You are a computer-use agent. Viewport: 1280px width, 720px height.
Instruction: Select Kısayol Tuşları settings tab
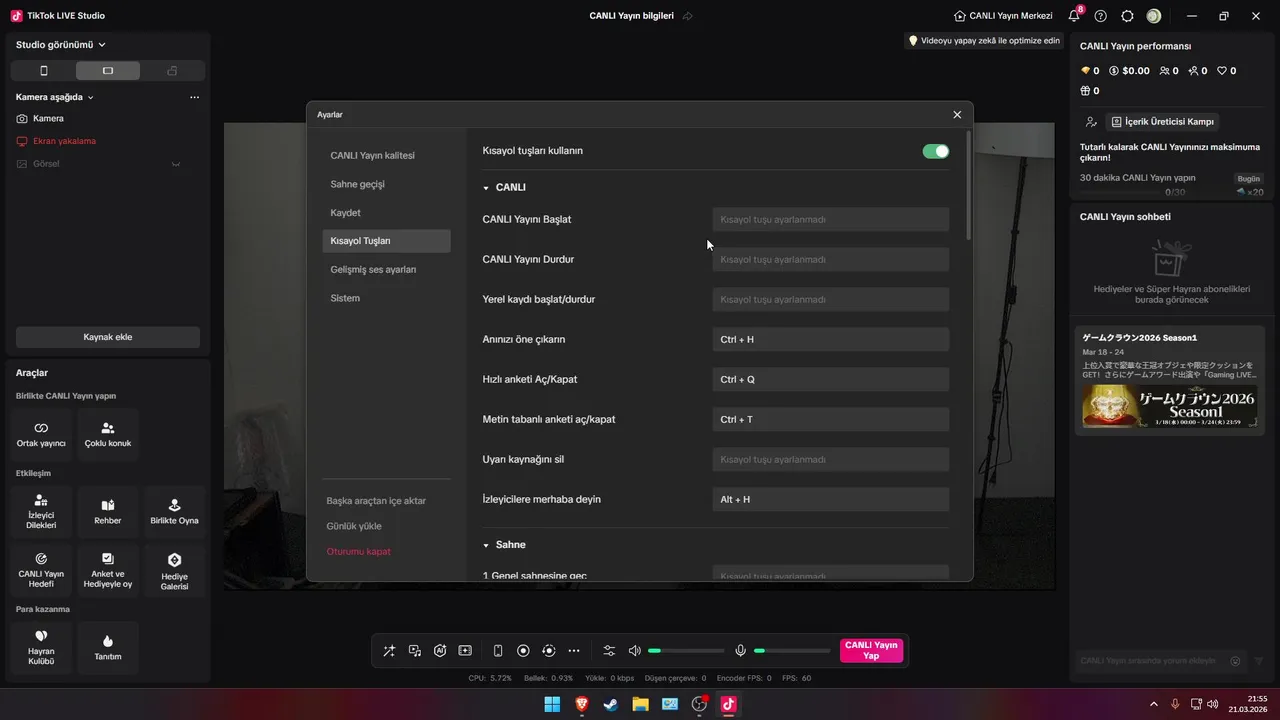[x=386, y=241]
